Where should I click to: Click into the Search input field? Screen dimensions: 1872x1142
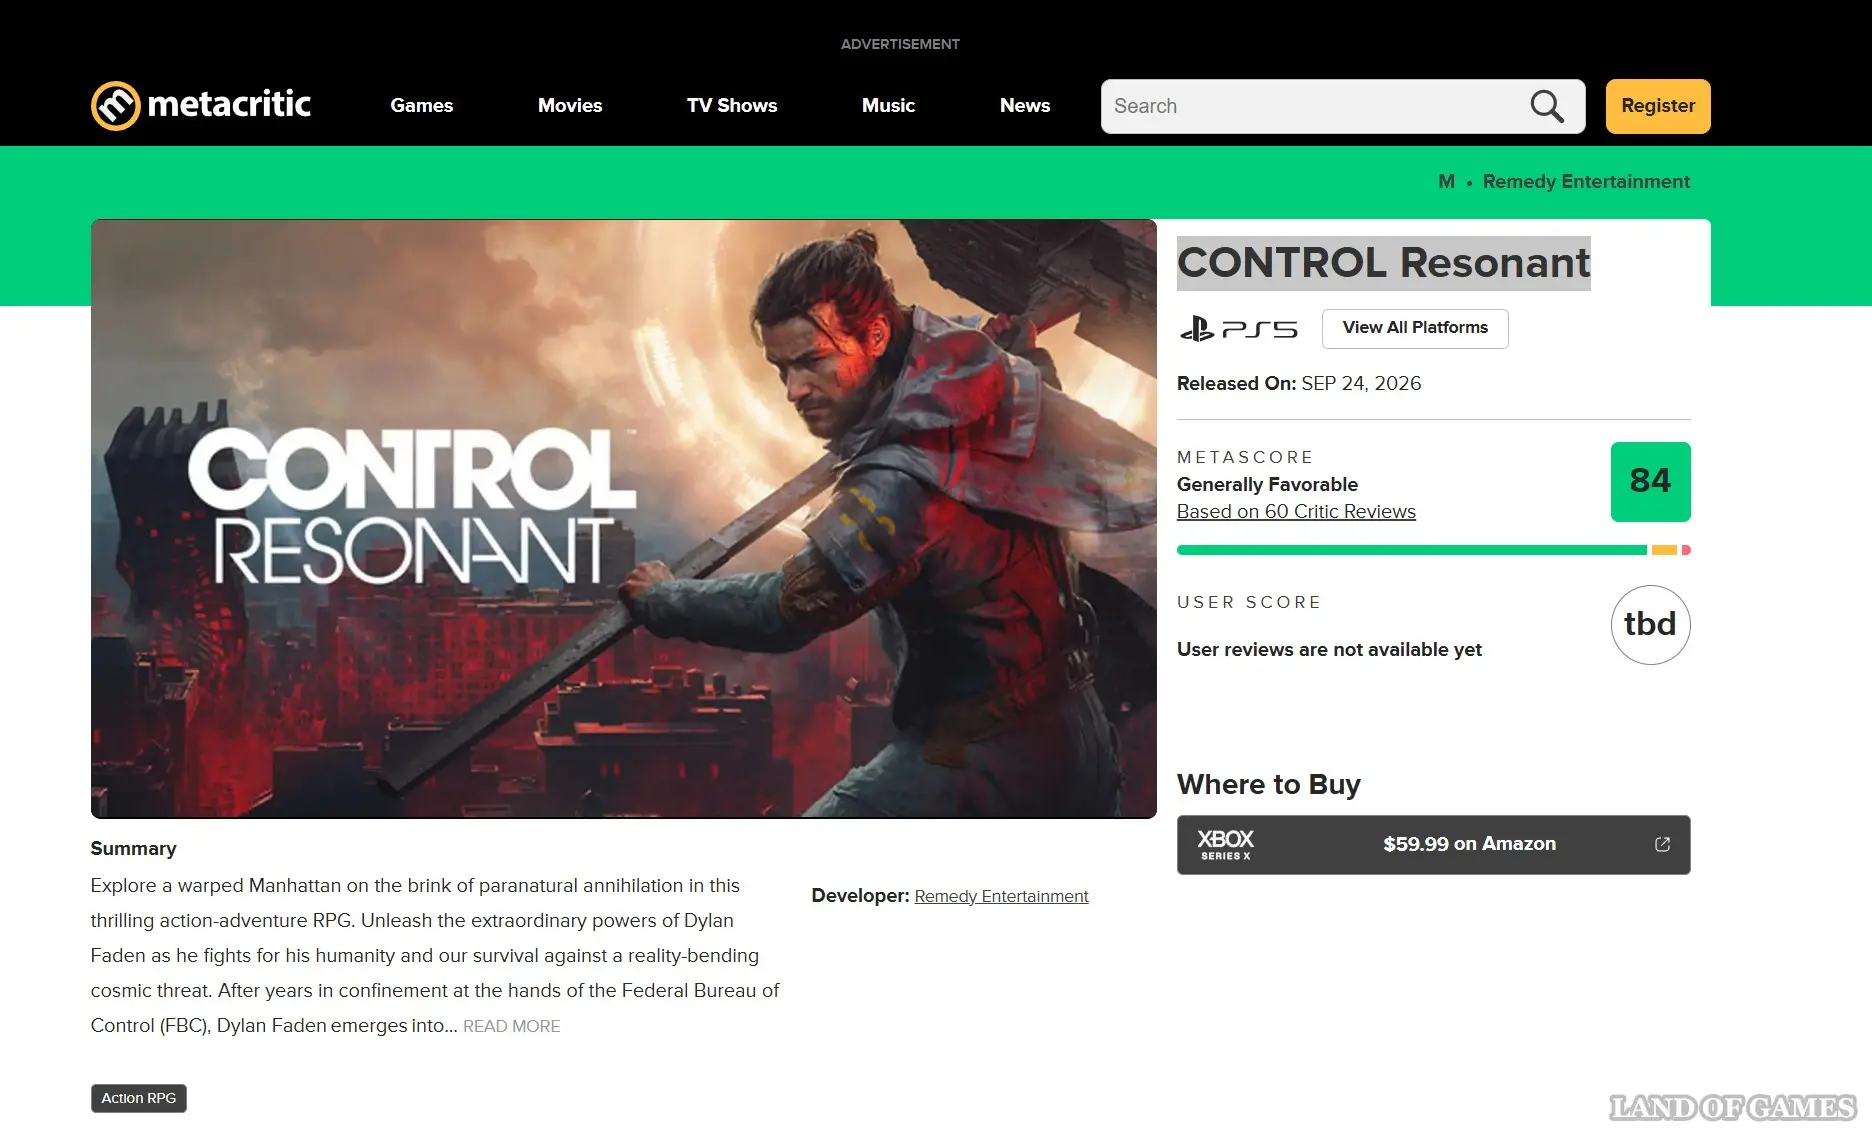click(x=1315, y=106)
